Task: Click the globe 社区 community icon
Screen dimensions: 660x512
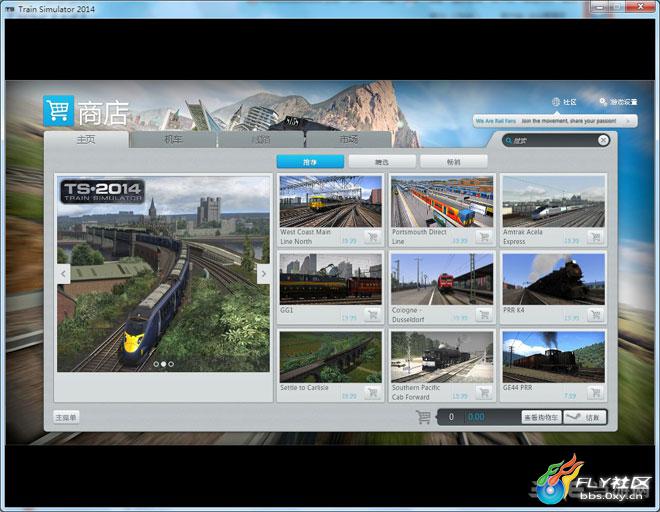Action: click(556, 101)
